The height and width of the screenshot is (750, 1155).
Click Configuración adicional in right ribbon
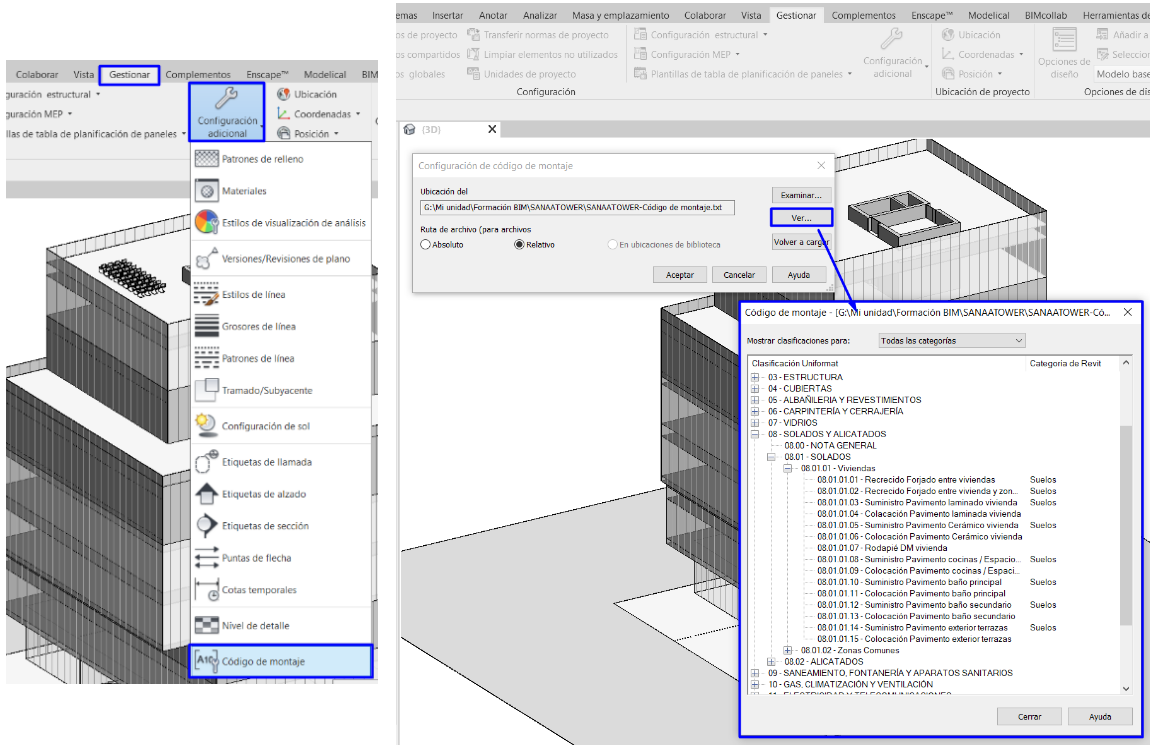tap(893, 52)
